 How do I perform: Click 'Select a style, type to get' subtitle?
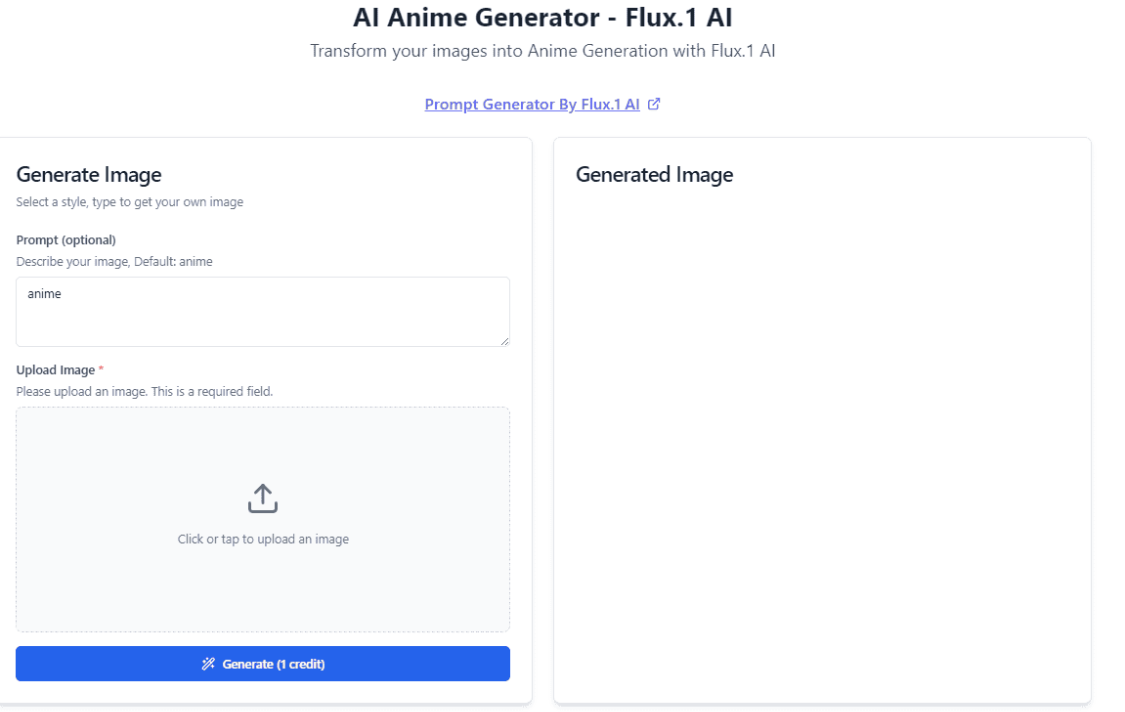(x=130, y=202)
